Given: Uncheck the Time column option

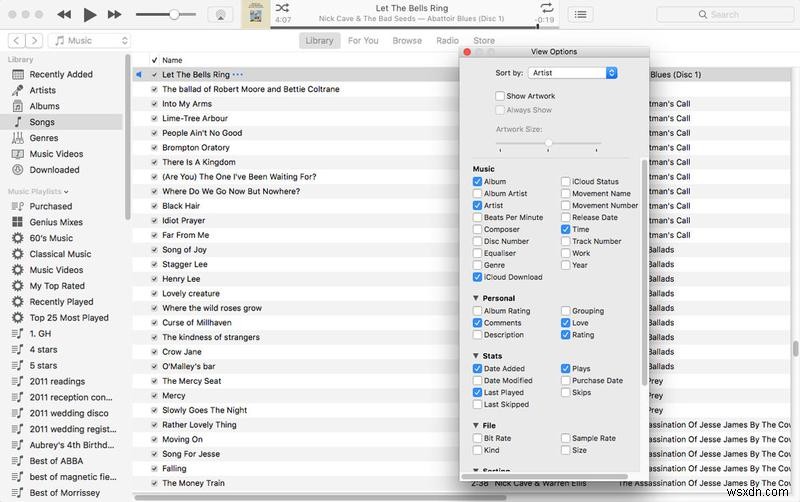Looking at the screenshot, I should point(565,229).
